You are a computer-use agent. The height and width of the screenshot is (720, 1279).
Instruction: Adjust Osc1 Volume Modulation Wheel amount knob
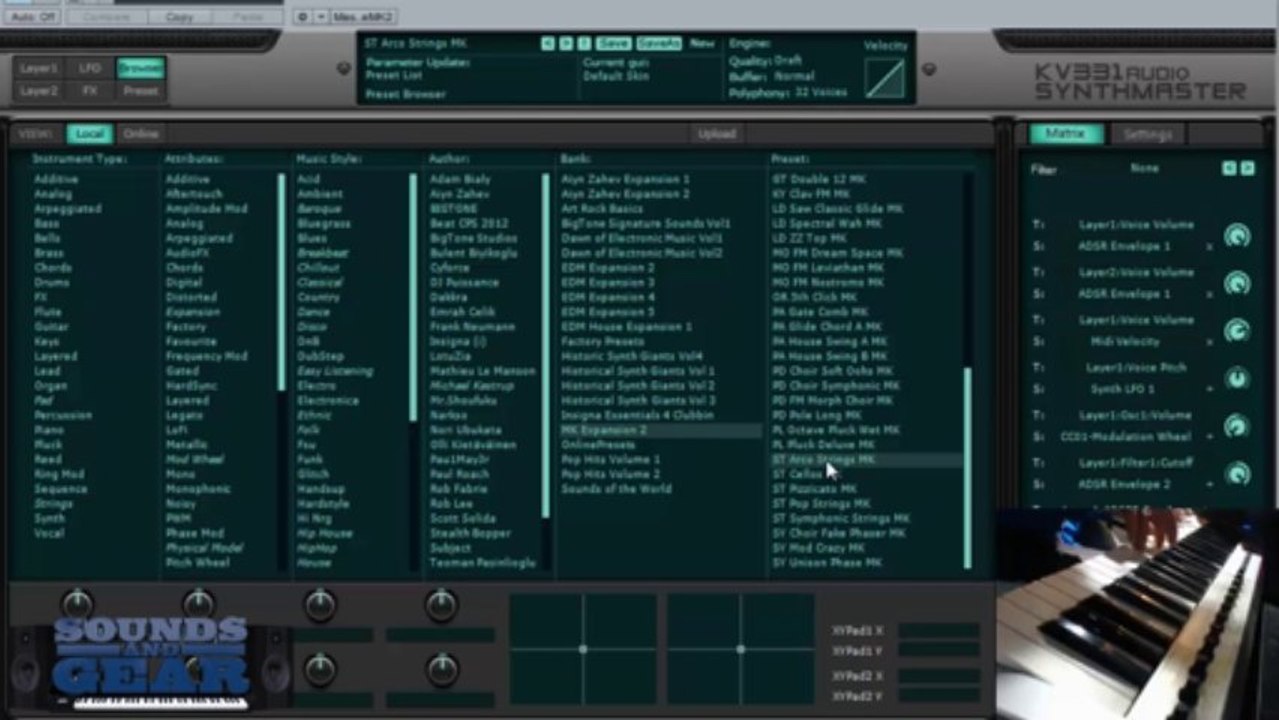[1237, 426]
